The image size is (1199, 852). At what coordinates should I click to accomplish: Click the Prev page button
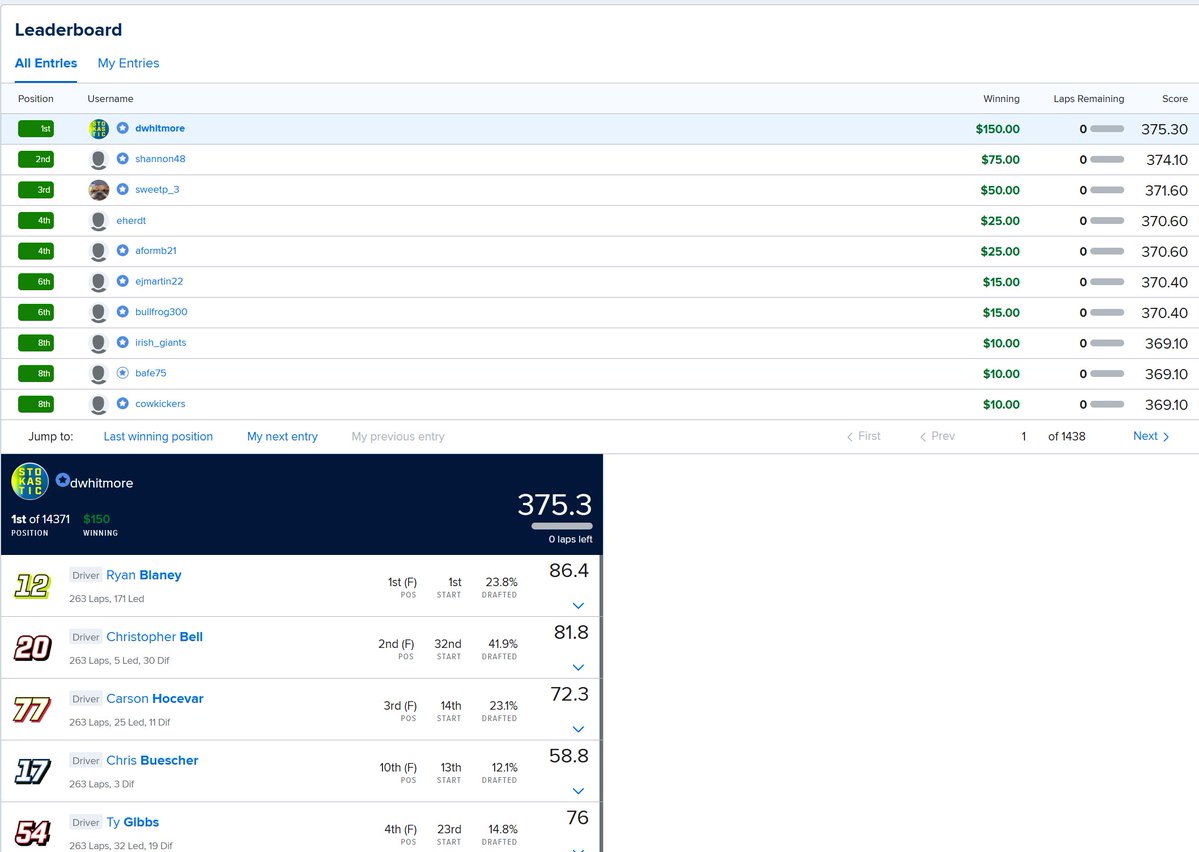coord(937,436)
